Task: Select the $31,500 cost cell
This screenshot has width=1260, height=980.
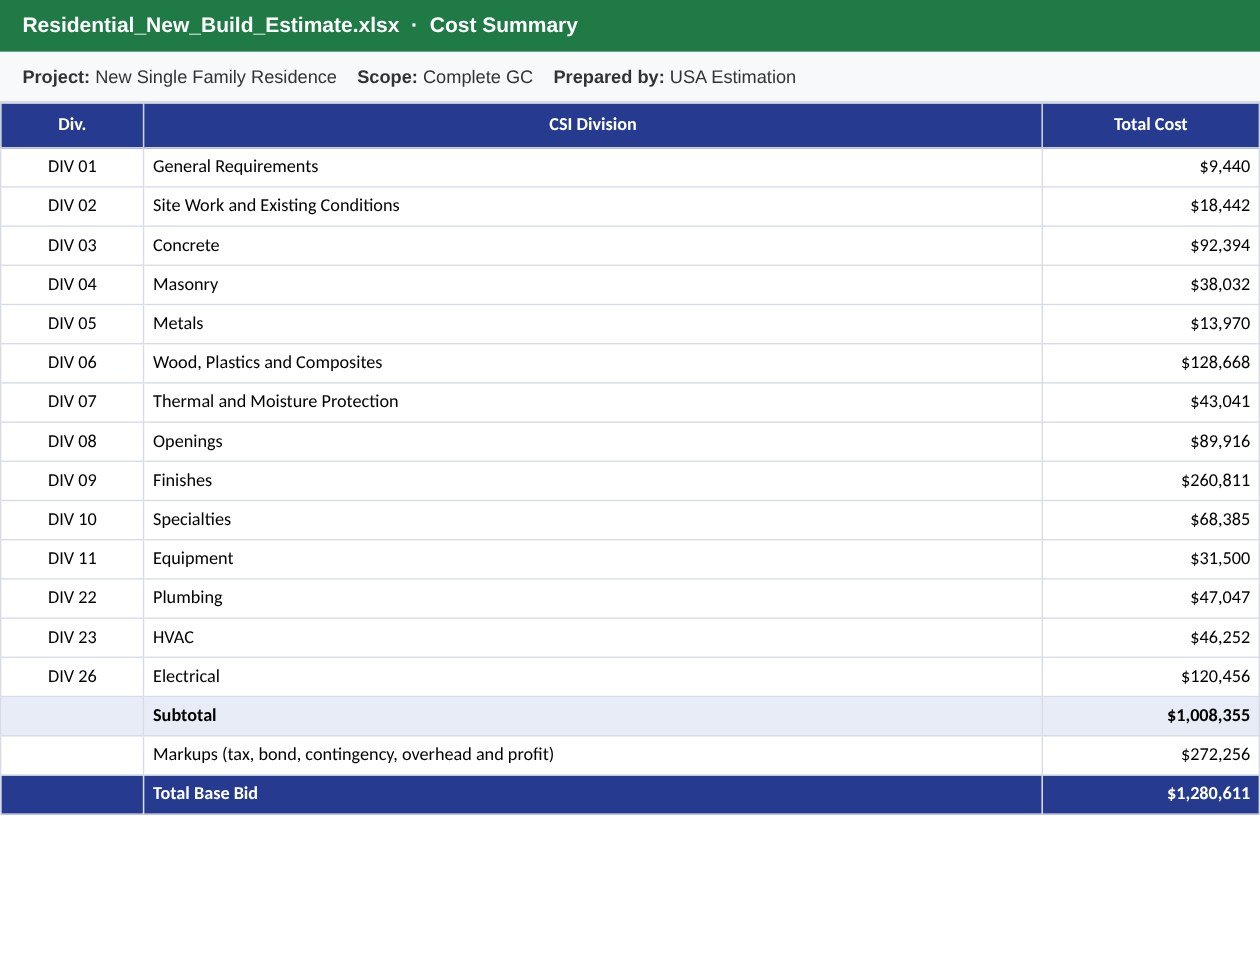Action: (1150, 559)
